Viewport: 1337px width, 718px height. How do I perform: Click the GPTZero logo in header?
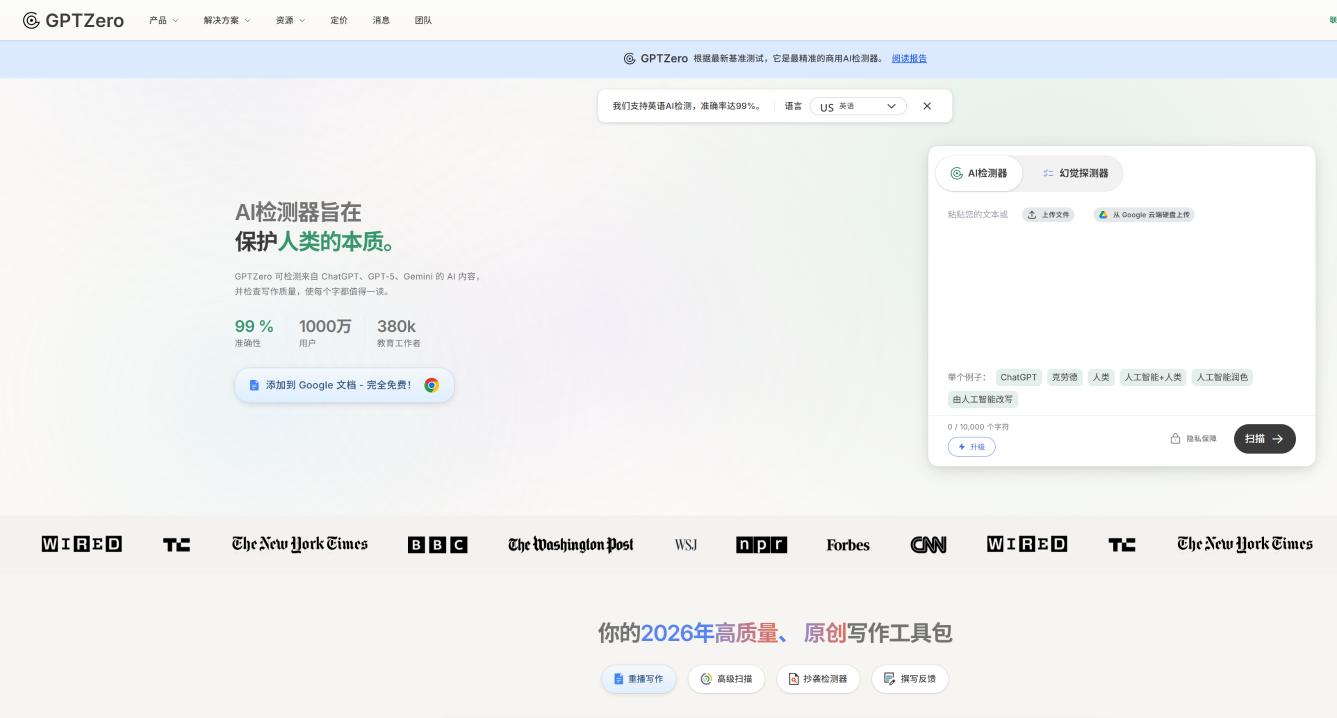click(73, 20)
